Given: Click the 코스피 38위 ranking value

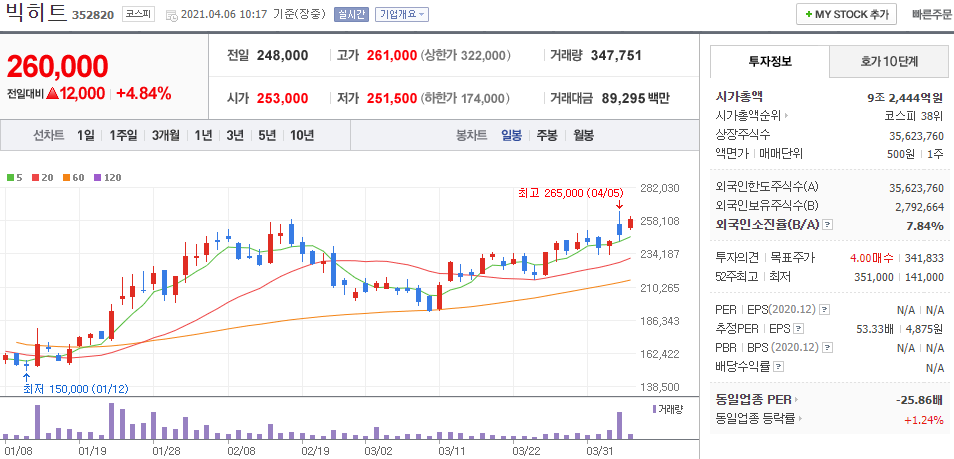Looking at the screenshot, I should (914, 115).
